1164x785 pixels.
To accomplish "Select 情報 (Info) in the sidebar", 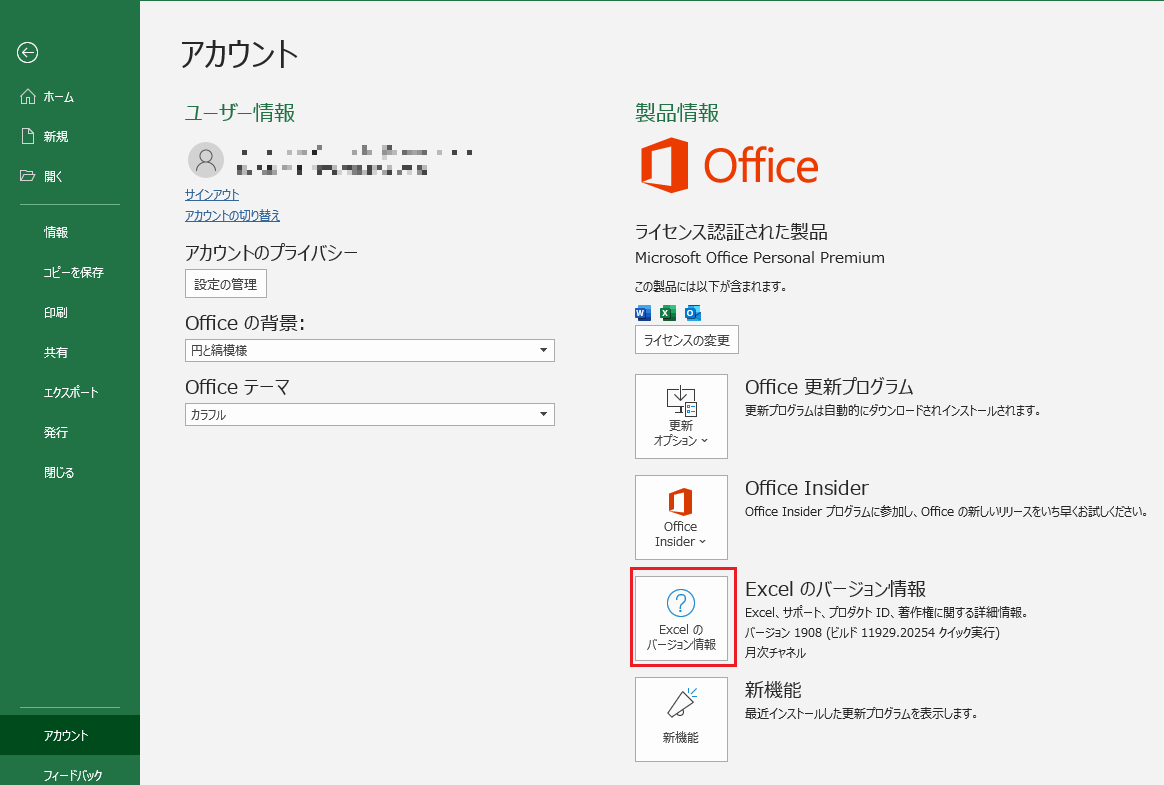I will coord(56,232).
